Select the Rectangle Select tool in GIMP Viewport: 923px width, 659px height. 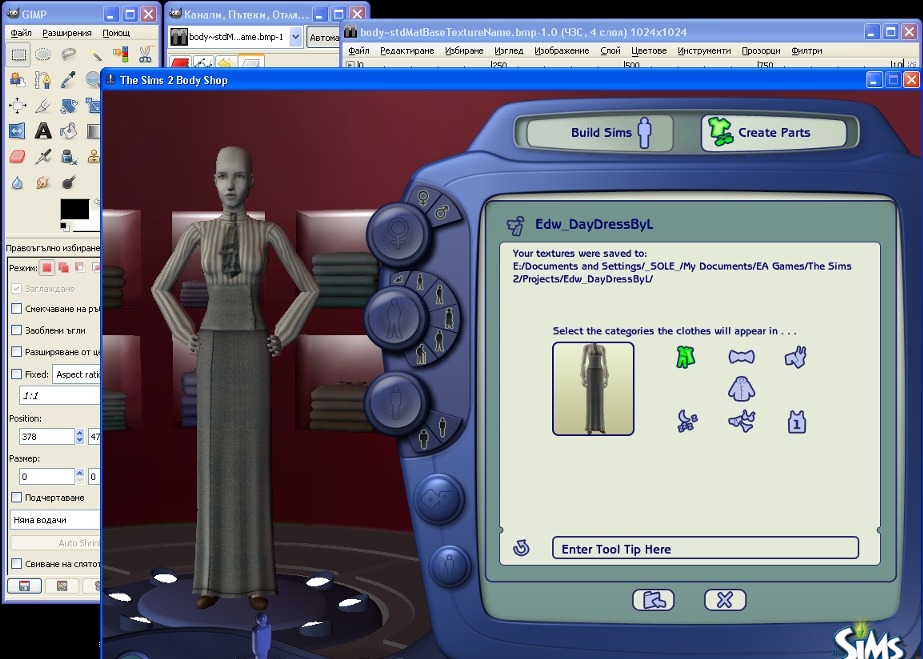pyautogui.click(x=18, y=55)
